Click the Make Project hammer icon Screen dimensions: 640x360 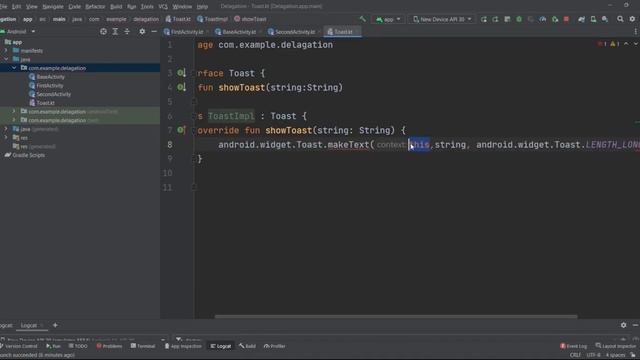(362, 19)
